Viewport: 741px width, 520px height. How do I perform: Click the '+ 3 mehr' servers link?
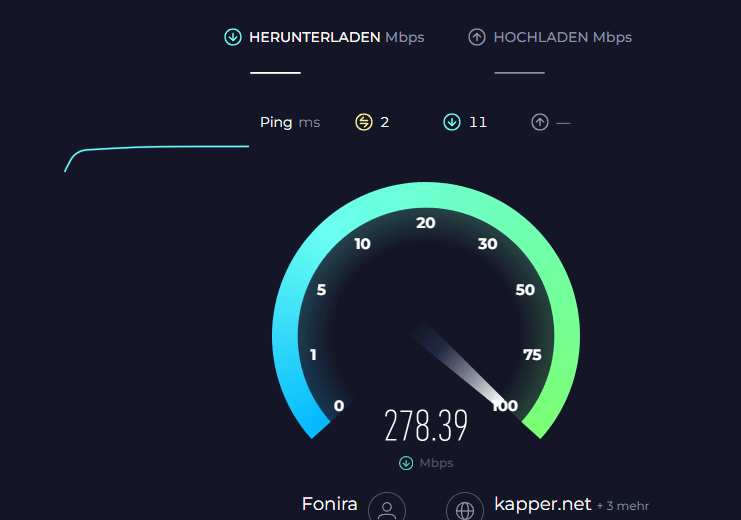point(623,506)
